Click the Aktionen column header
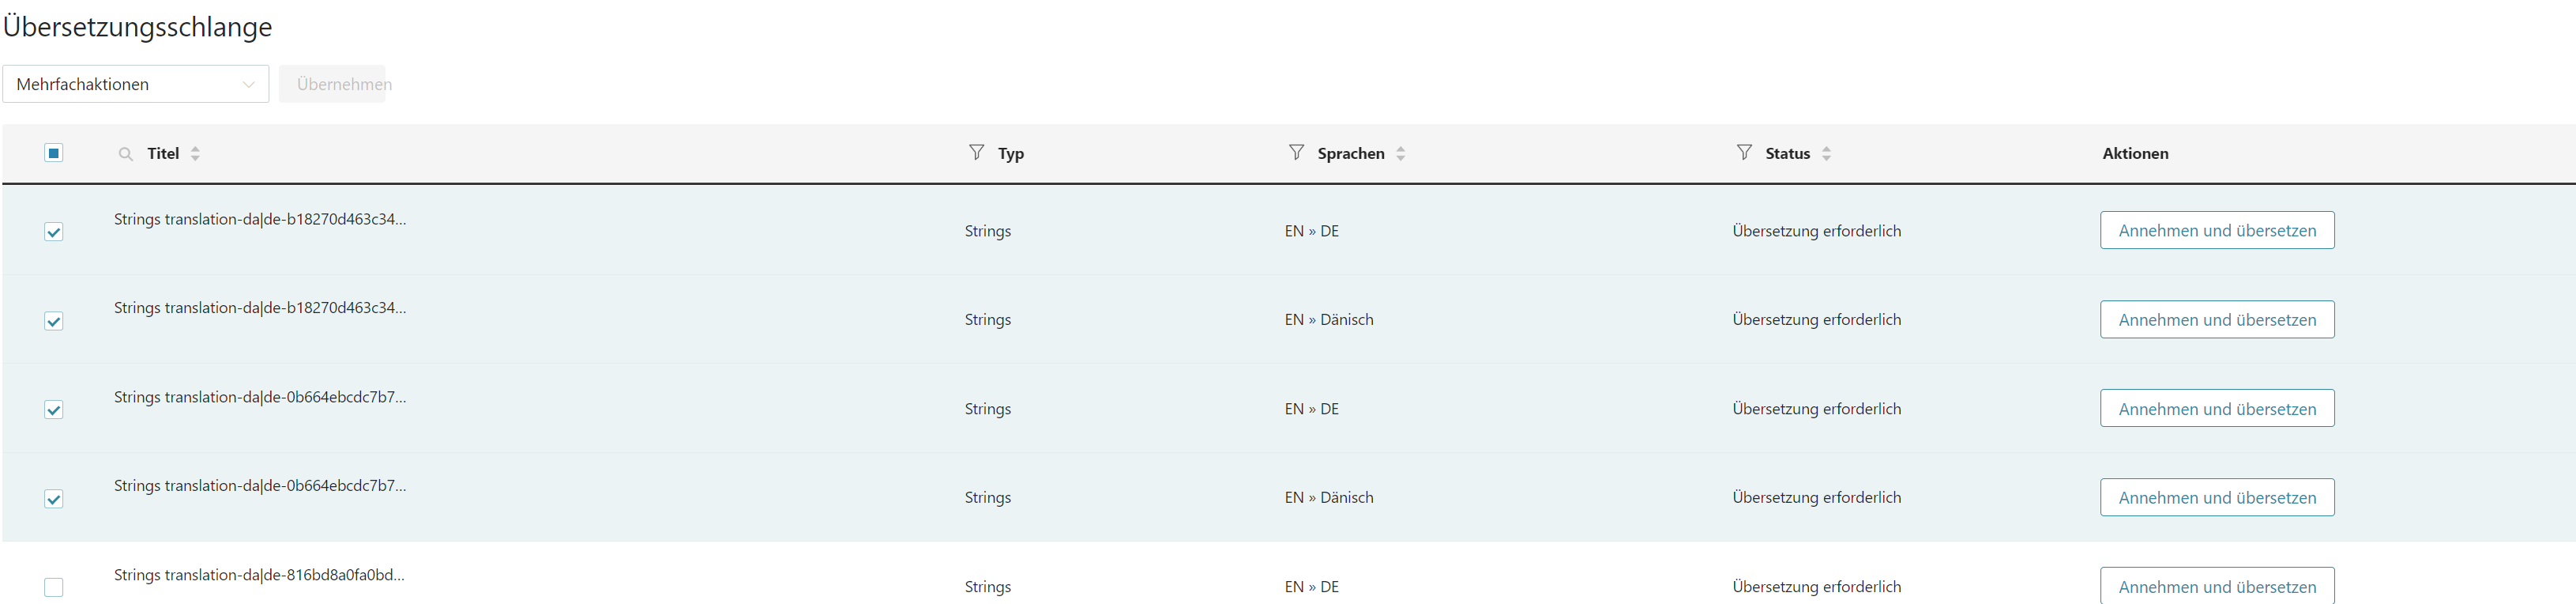The height and width of the screenshot is (604, 2576). pyautogui.click(x=2135, y=154)
